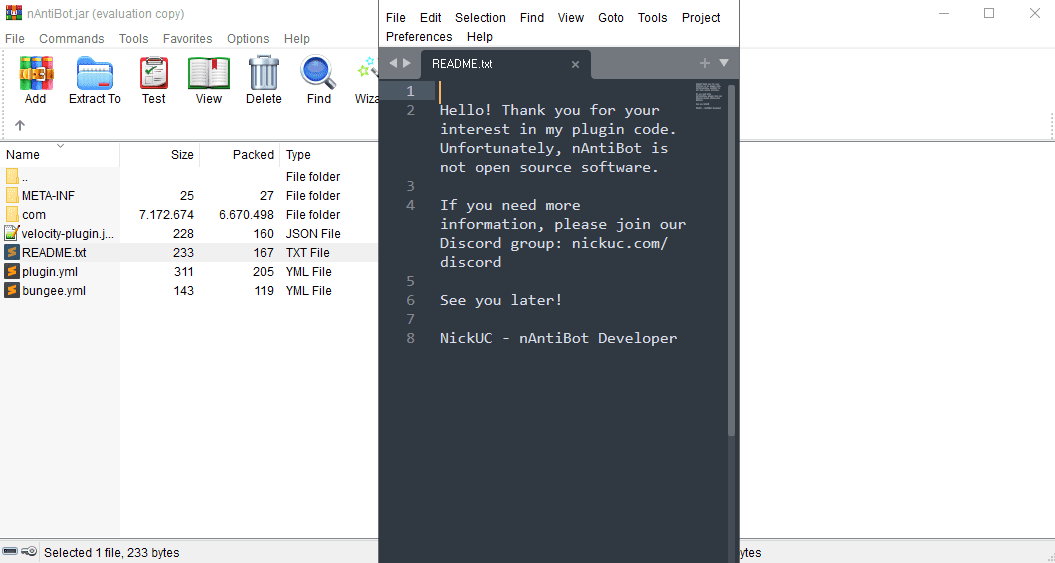This screenshot has height=563, width=1055.
Task: Select the velocity-plugin JSON file icon
Action: (11, 233)
